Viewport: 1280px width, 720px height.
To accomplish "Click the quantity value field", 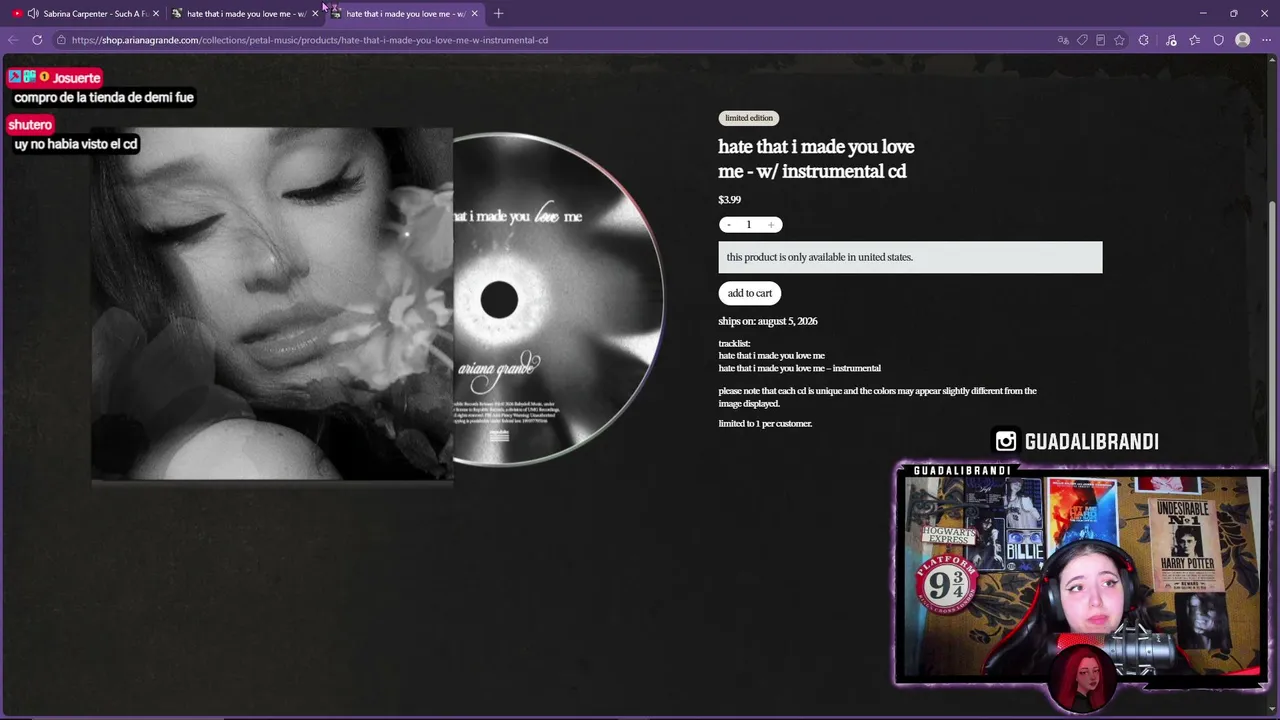I will pyautogui.click(x=749, y=225).
